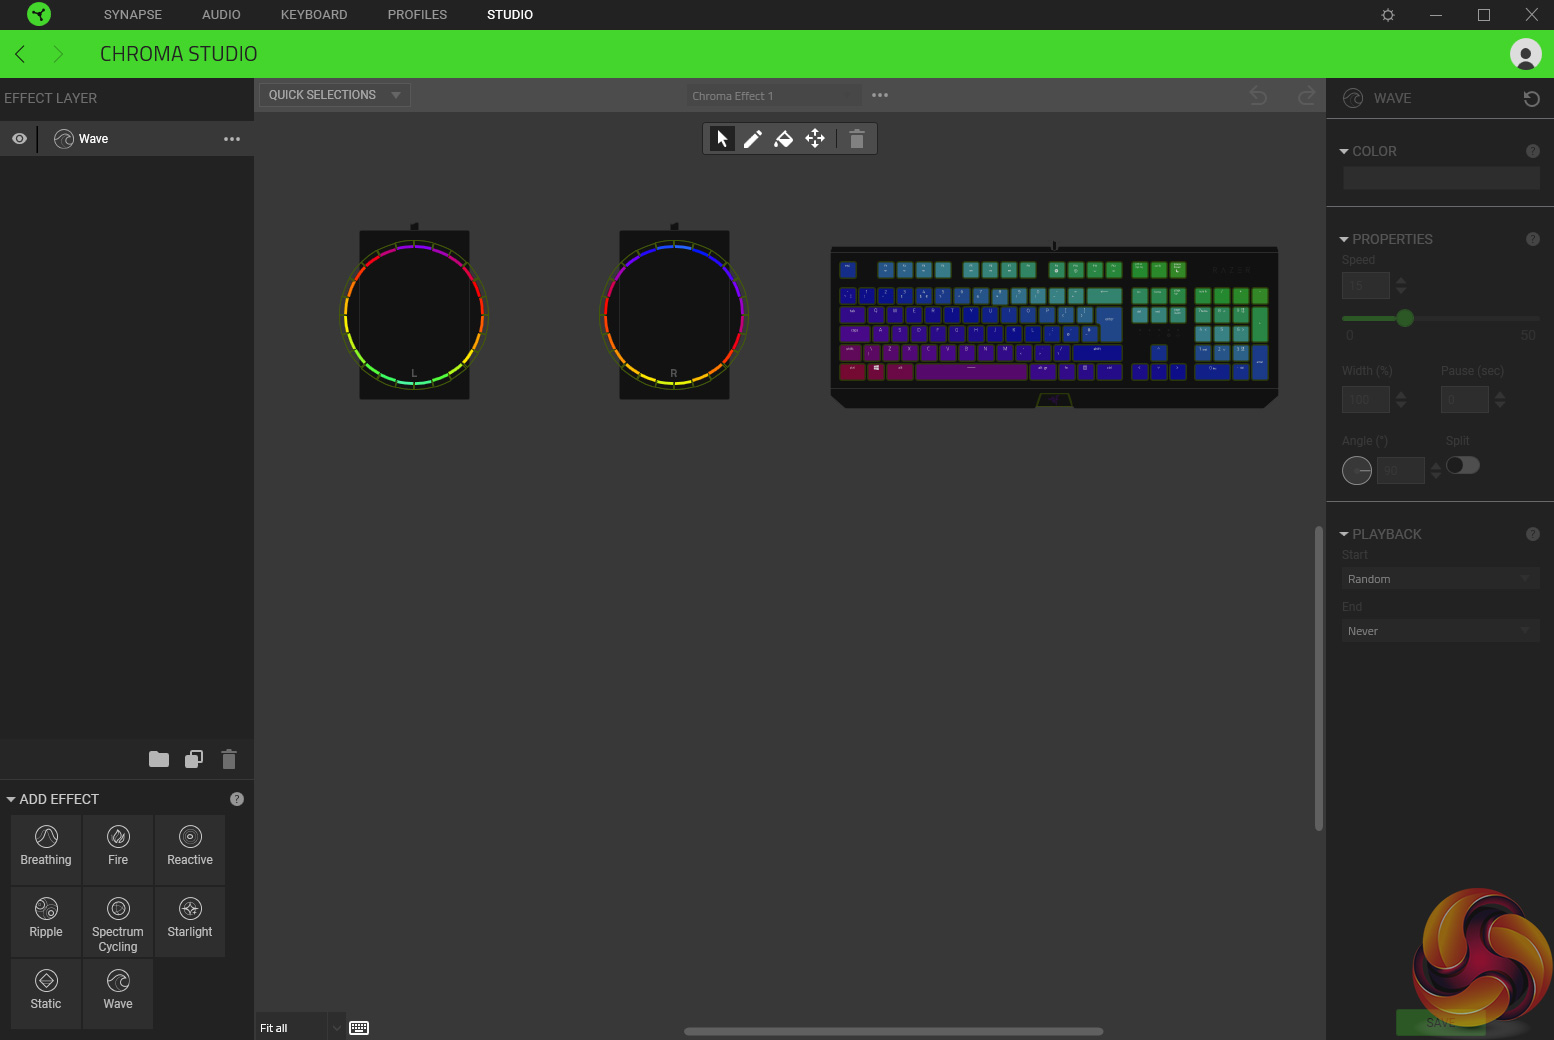
Task: Add a Breathing effect
Action: (46, 850)
